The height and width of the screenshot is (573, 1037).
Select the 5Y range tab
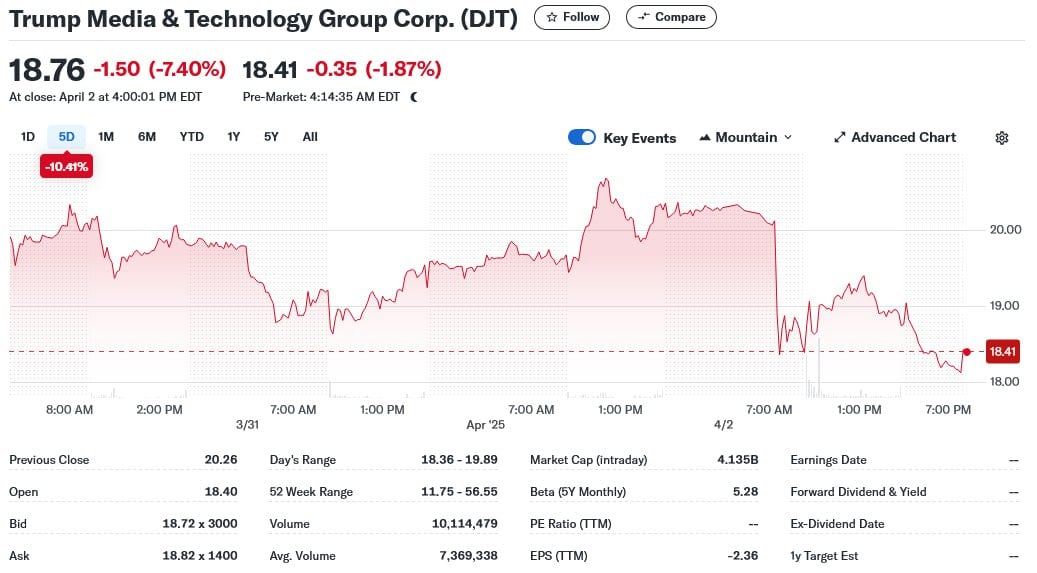(x=271, y=137)
